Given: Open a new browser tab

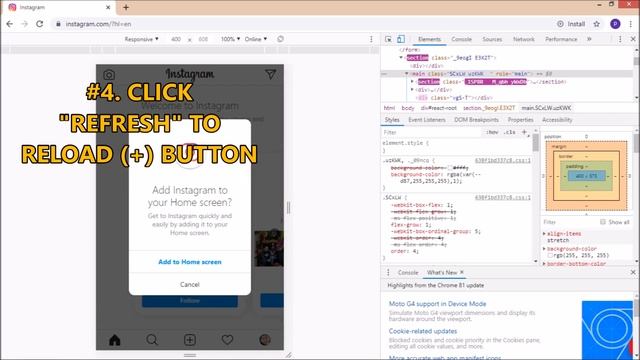Looking at the screenshot, I should tap(126, 7).
